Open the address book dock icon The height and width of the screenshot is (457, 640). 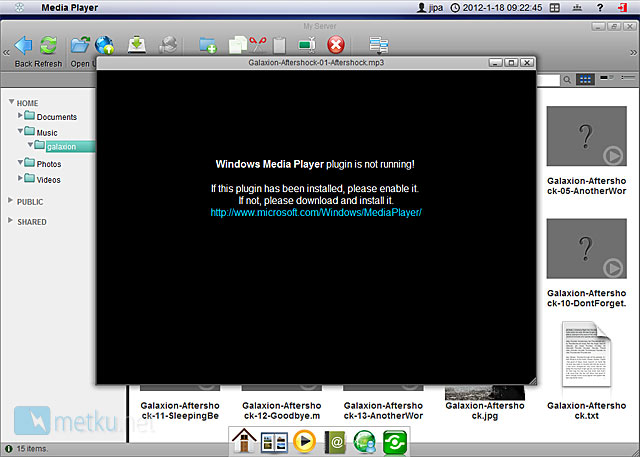(335, 442)
